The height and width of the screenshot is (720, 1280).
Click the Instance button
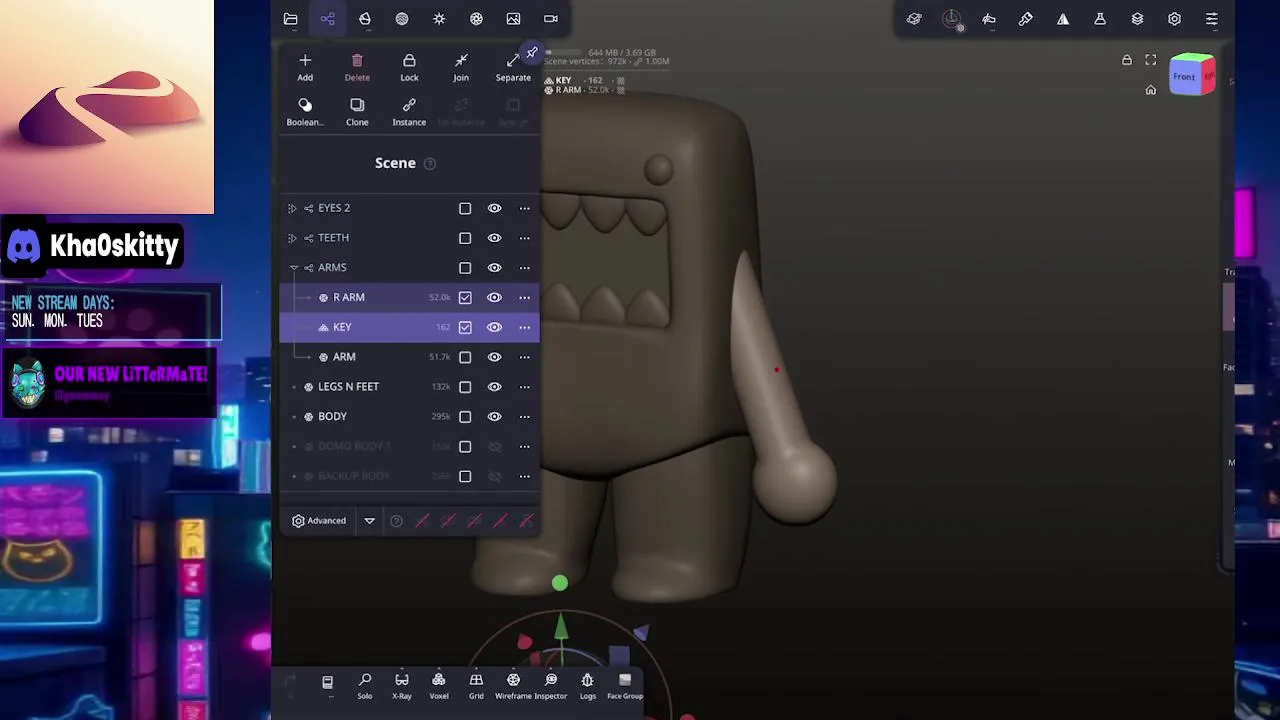(409, 112)
